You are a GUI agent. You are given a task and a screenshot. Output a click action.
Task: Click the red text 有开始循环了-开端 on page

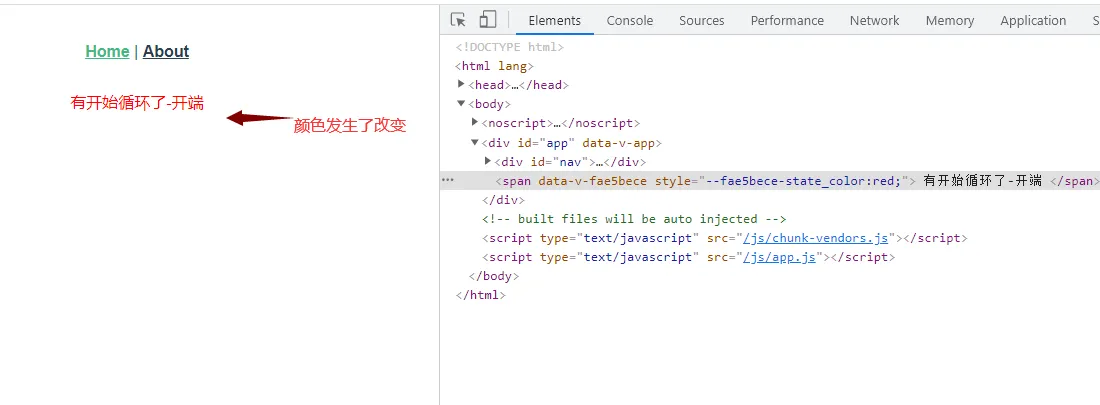pyautogui.click(x=137, y=103)
